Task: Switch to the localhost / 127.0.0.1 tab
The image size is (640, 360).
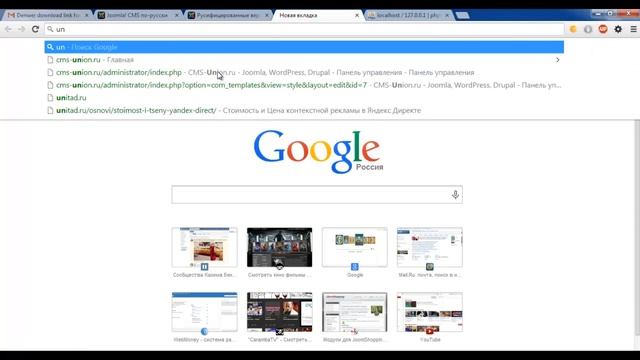Action: (x=408, y=15)
